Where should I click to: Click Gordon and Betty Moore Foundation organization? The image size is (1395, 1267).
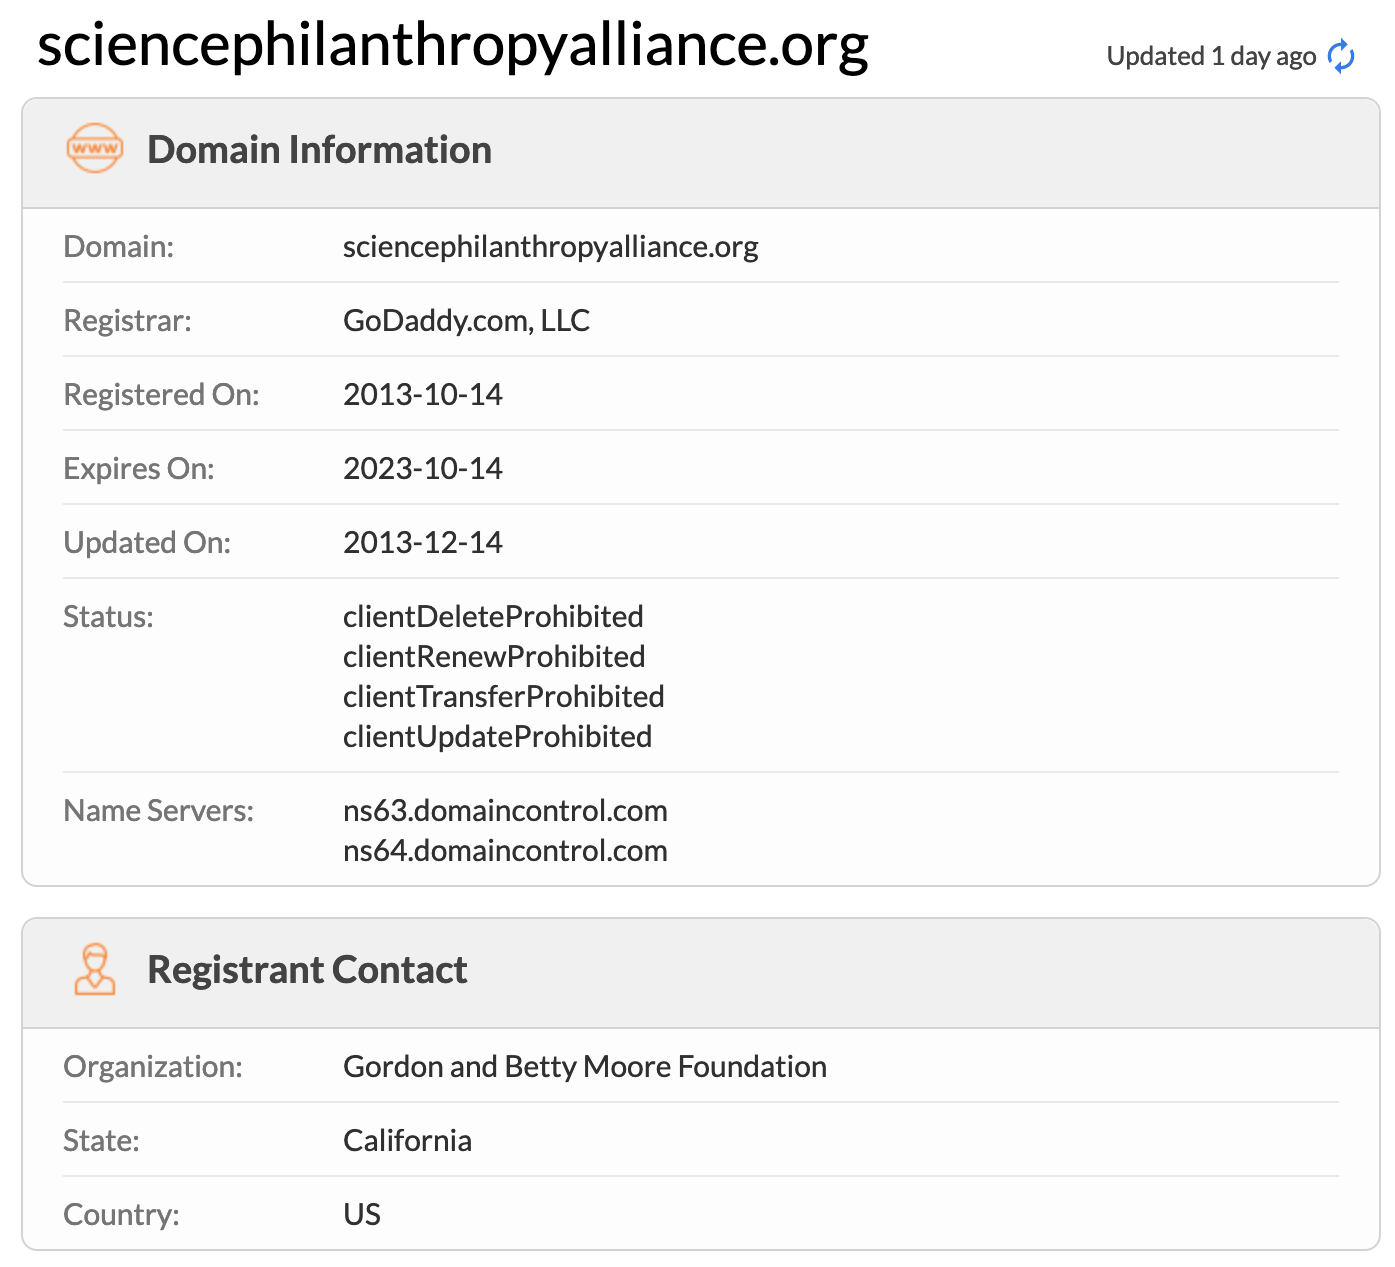(585, 1066)
